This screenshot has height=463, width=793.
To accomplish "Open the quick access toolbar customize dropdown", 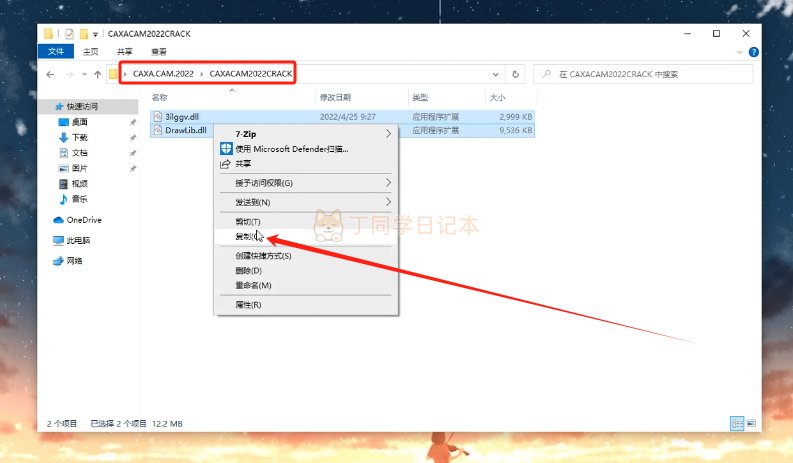I will pos(95,34).
